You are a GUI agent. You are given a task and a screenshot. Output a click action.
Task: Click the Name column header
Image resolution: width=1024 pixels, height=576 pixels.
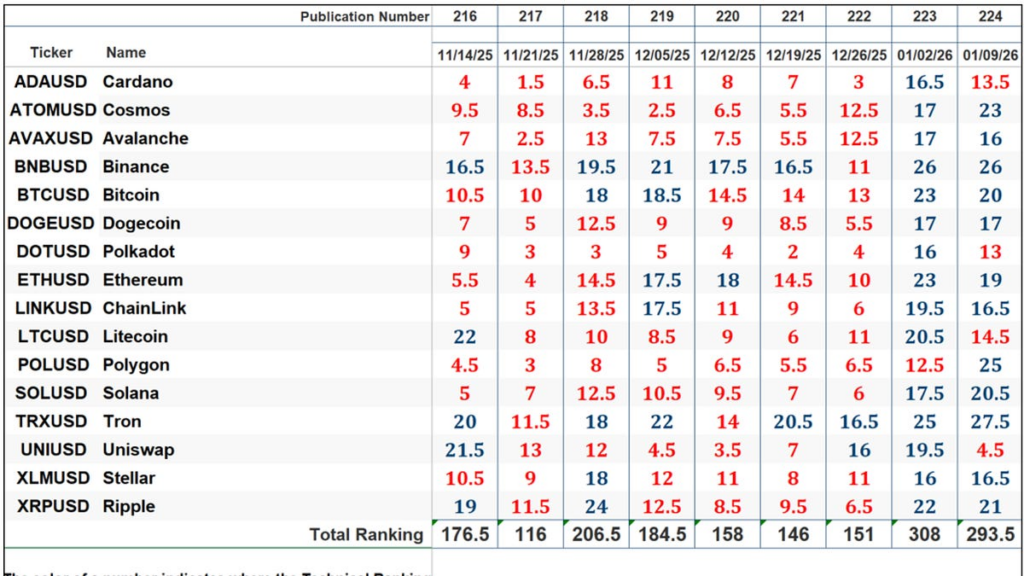(x=126, y=52)
